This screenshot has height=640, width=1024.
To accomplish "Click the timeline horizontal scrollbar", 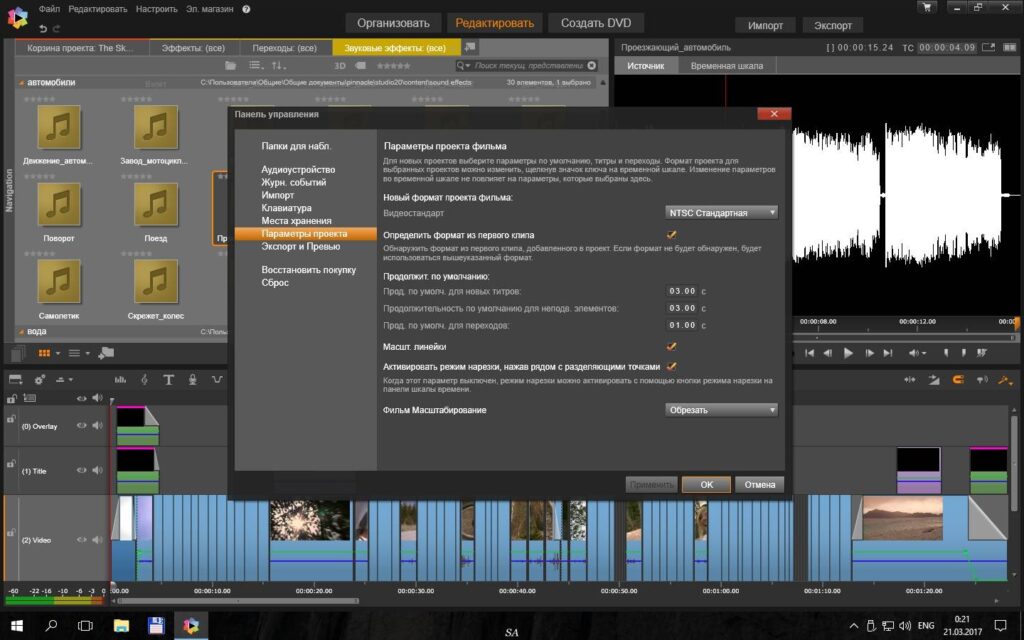I will (238, 601).
